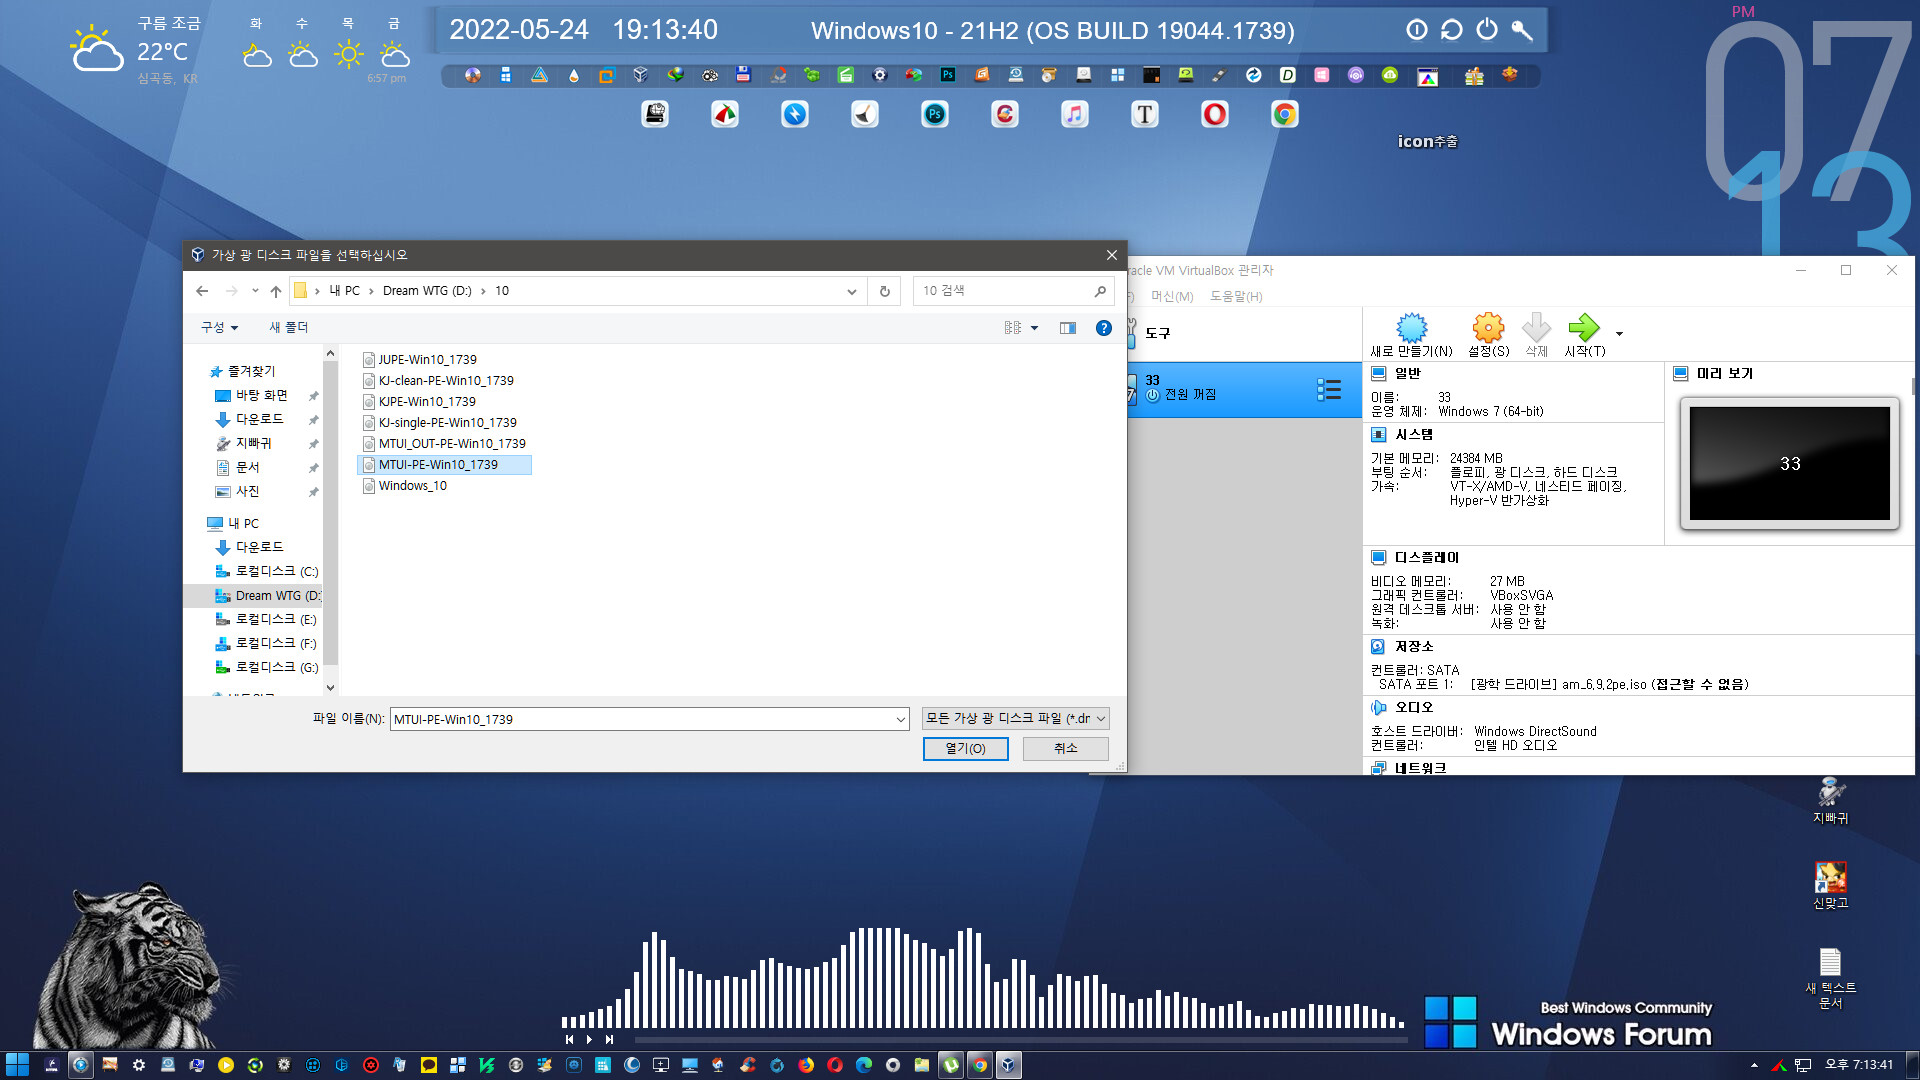Select 사진 in navigation pane
The height and width of the screenshot is (1080, 1920).
pos(247,491)
